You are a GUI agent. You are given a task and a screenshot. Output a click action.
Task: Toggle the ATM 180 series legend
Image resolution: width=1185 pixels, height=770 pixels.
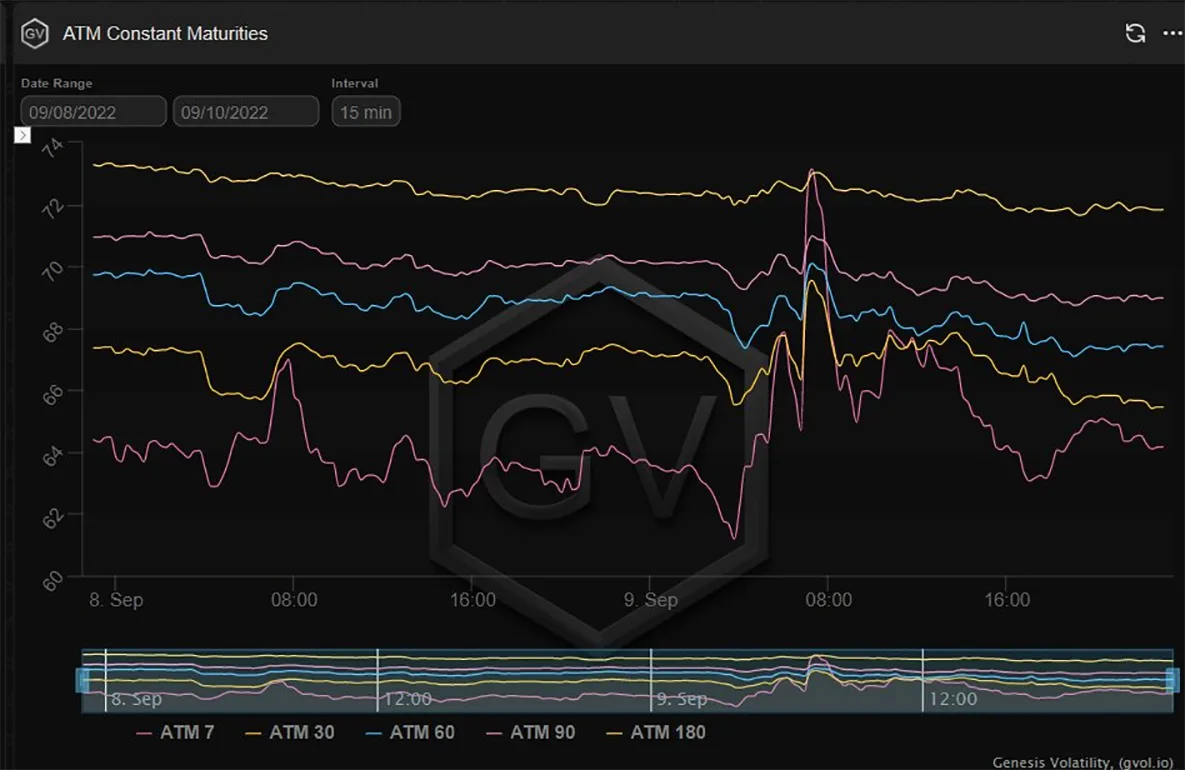click(x=656, y=732)
